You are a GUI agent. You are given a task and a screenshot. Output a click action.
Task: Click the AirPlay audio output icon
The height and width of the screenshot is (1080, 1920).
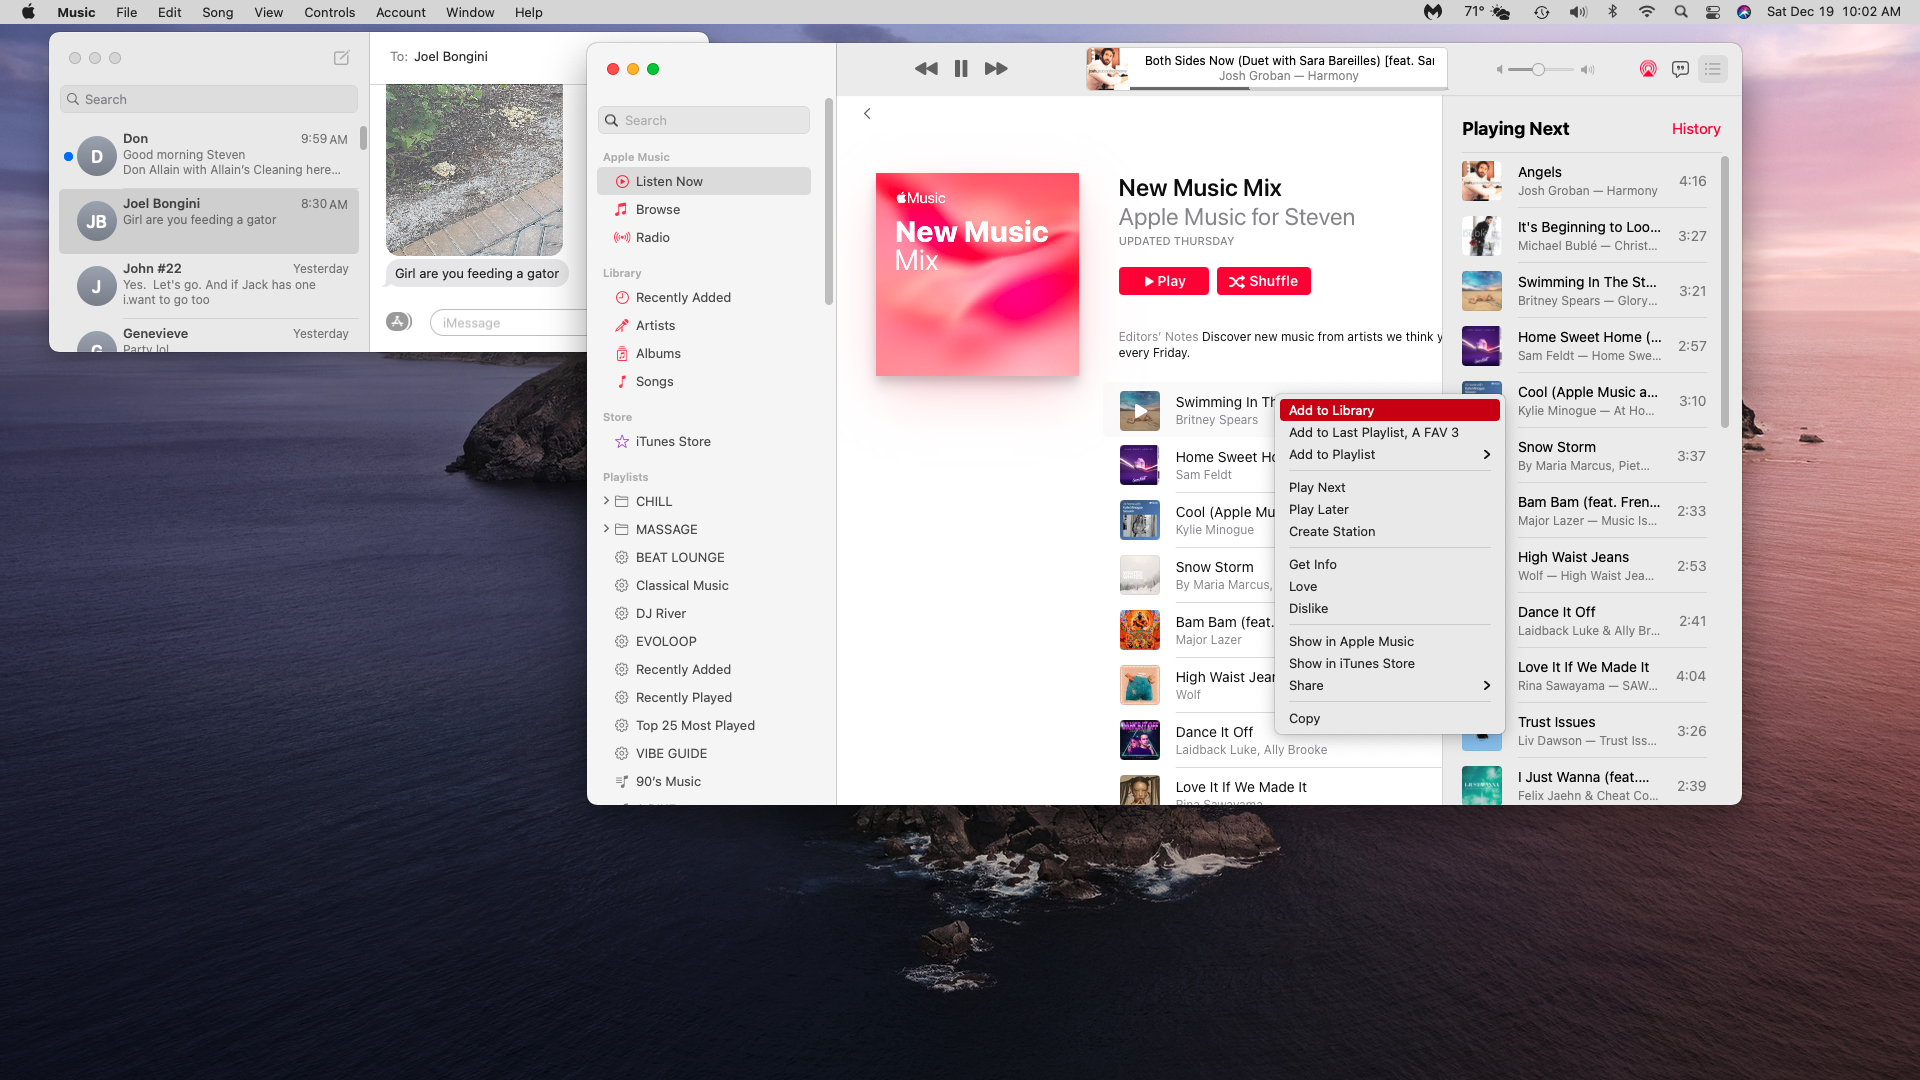point(1647,69)
